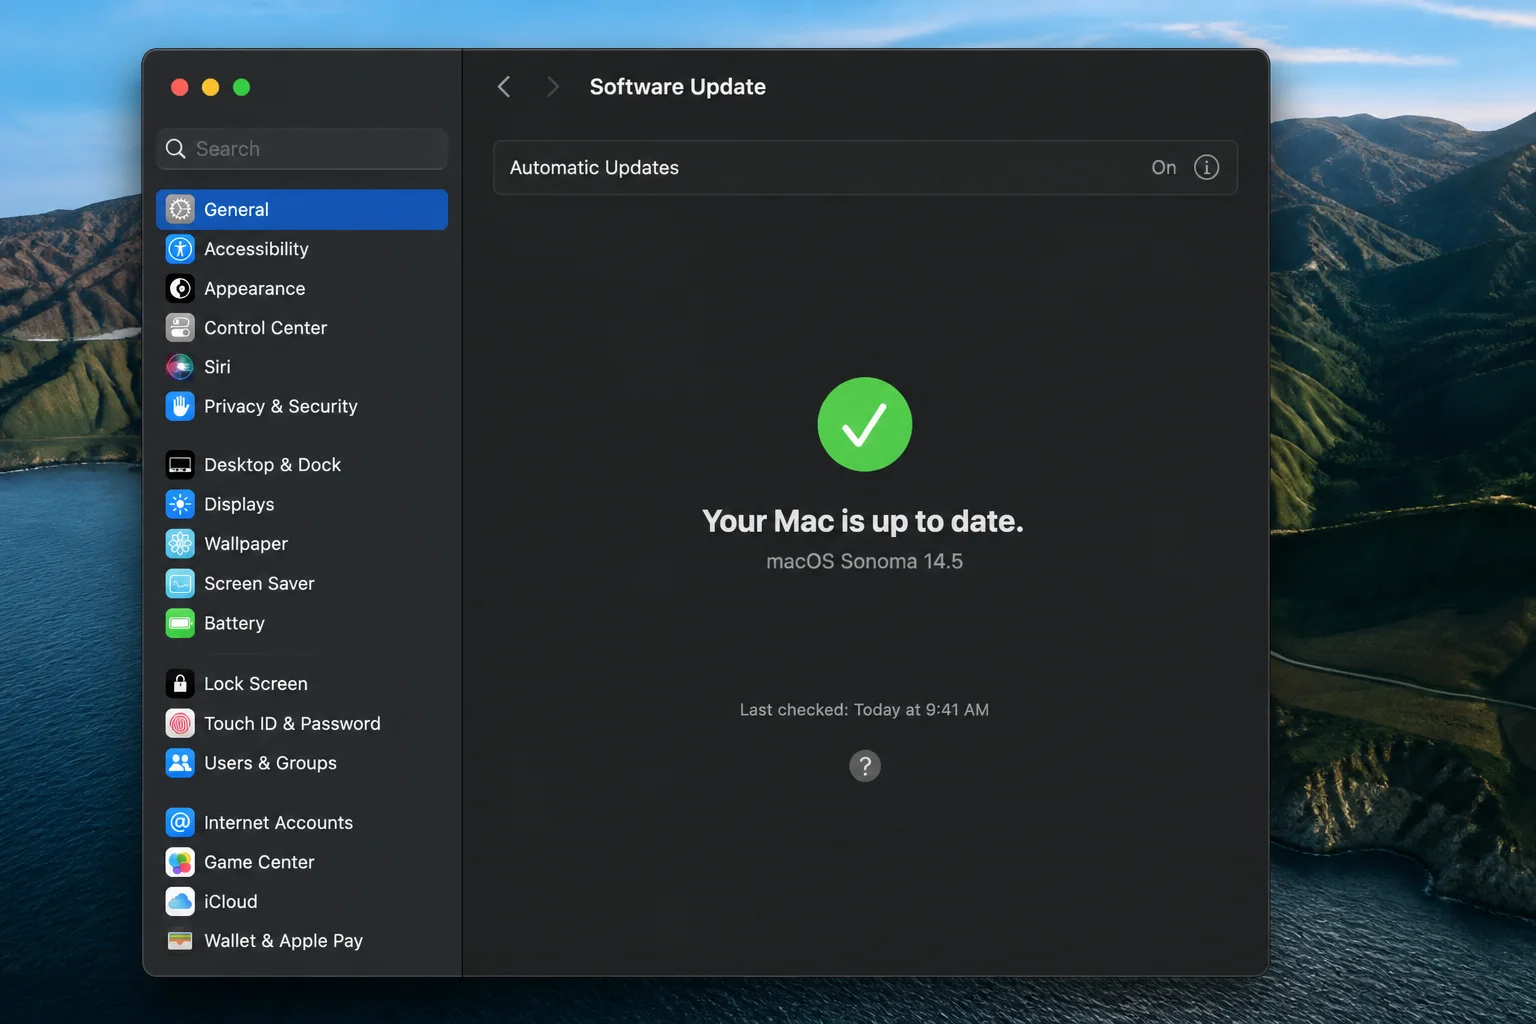This screenshot has width=1536, height=1024.
Task: Click the green Battery icon
Action: [180, 623]
